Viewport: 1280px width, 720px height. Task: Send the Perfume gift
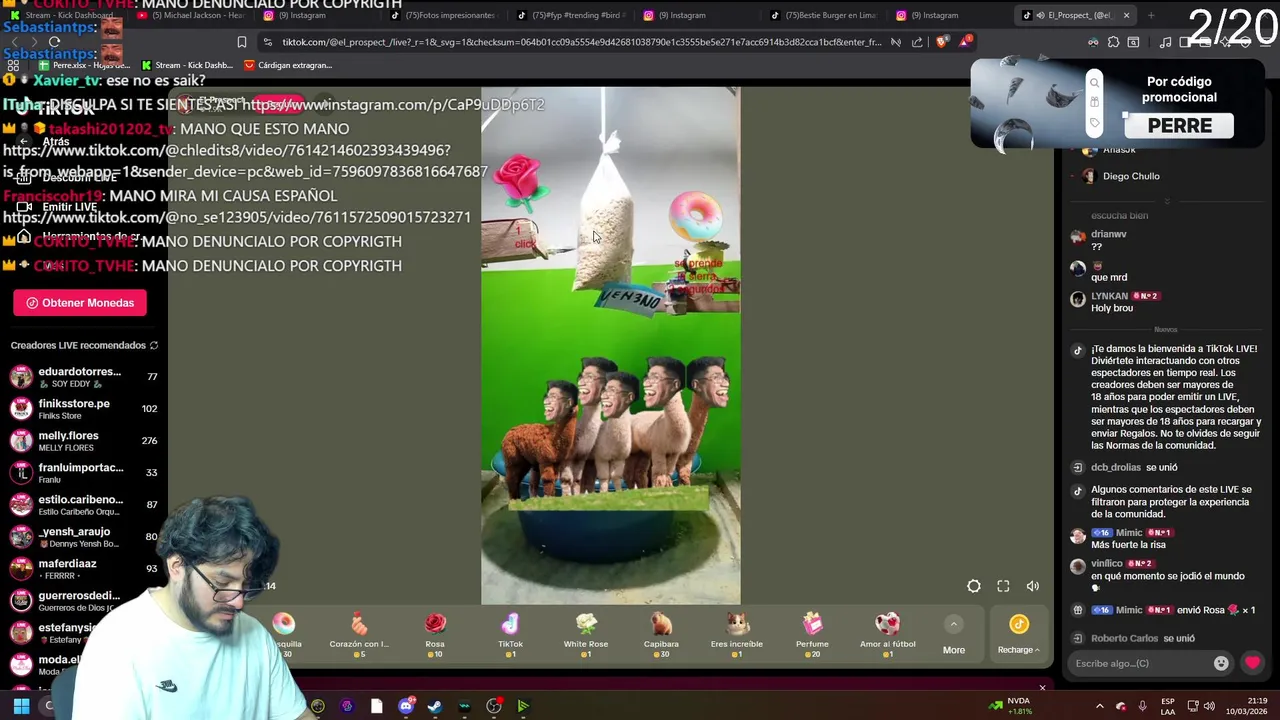point(812,635)
